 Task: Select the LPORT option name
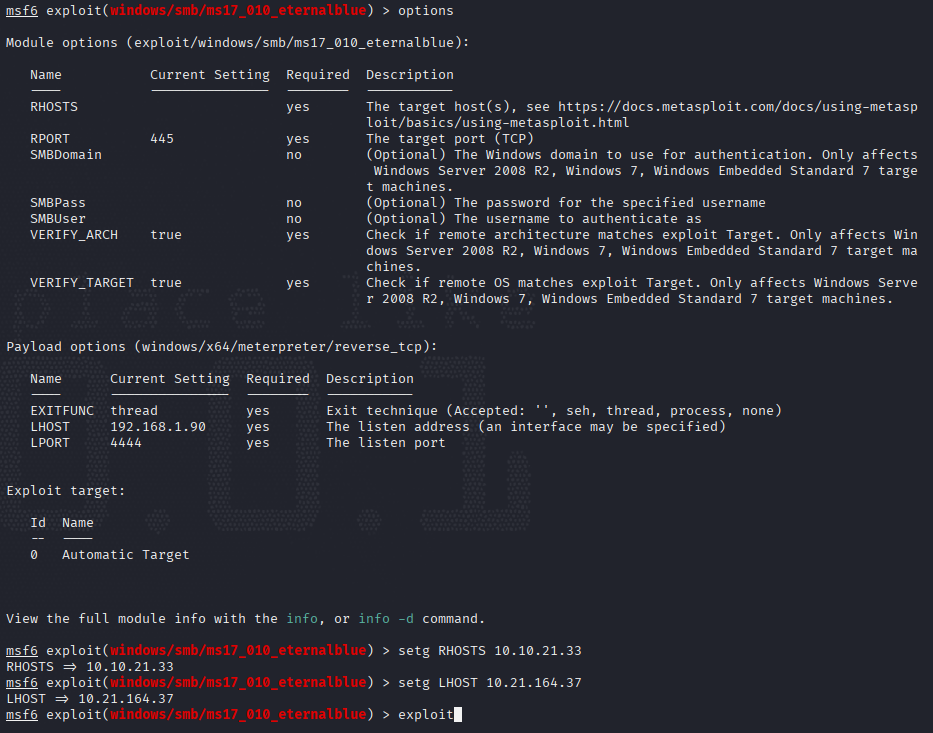50,443
